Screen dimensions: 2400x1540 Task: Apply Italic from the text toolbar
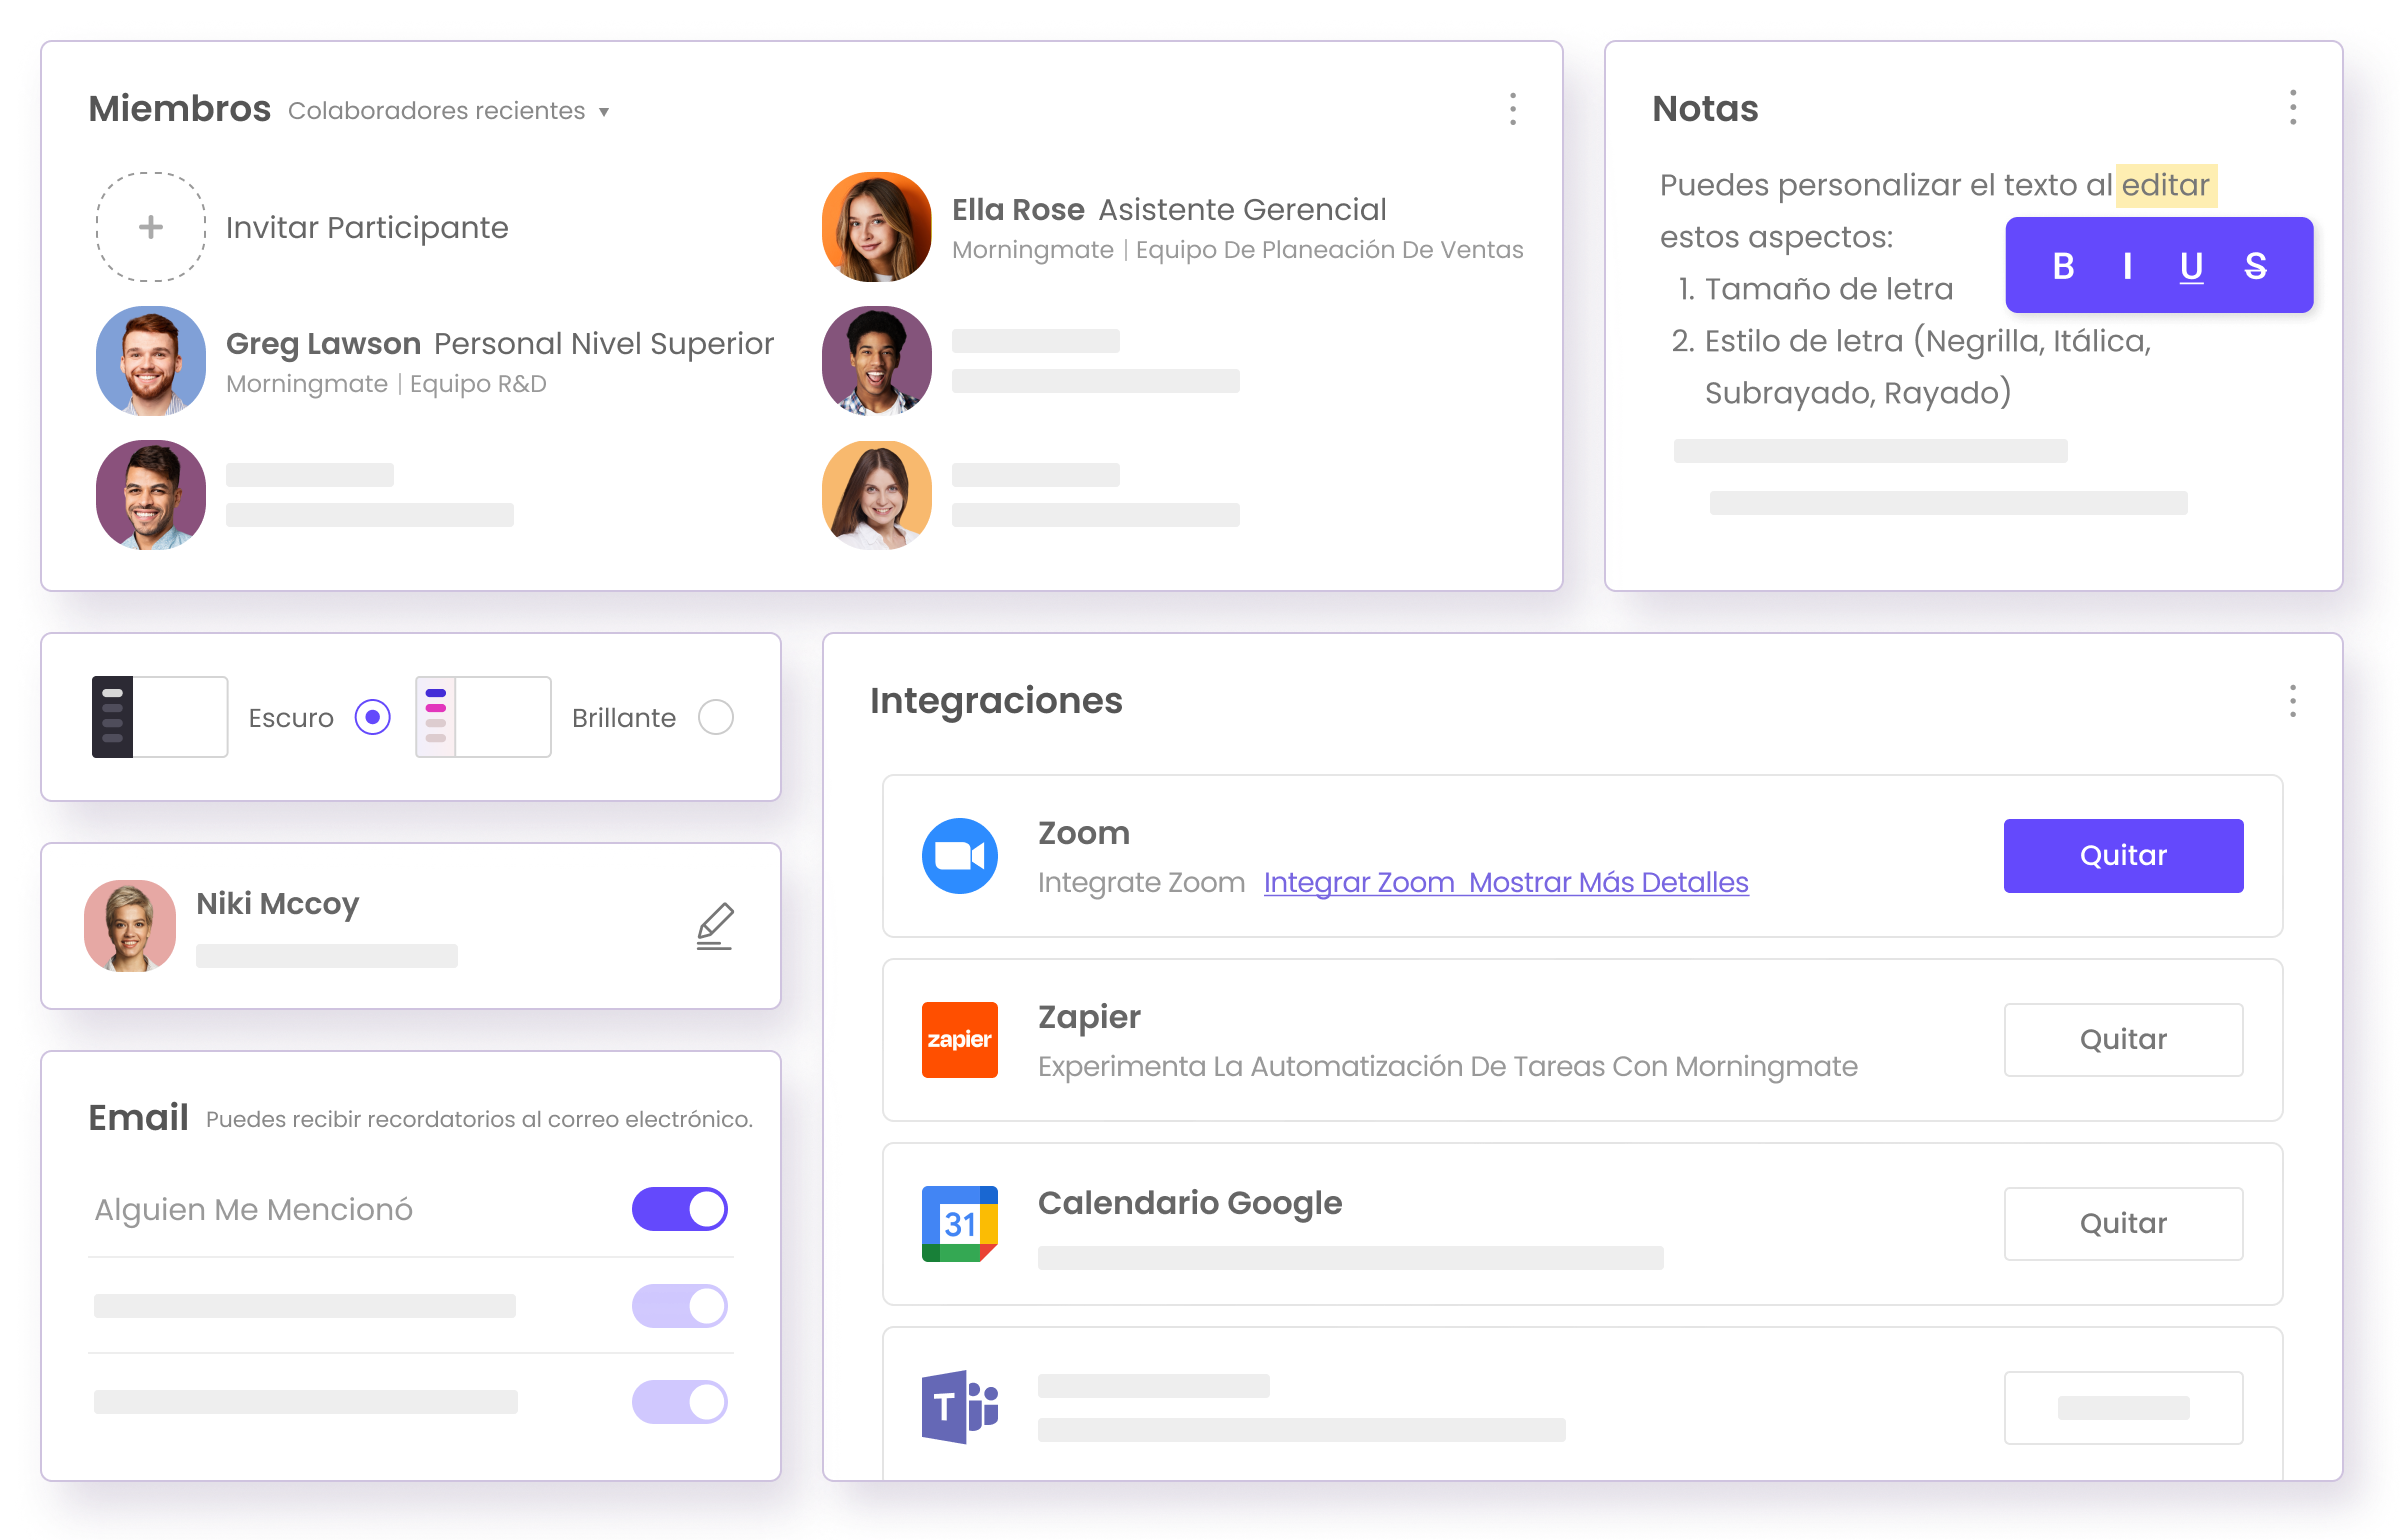point(2127,266)
